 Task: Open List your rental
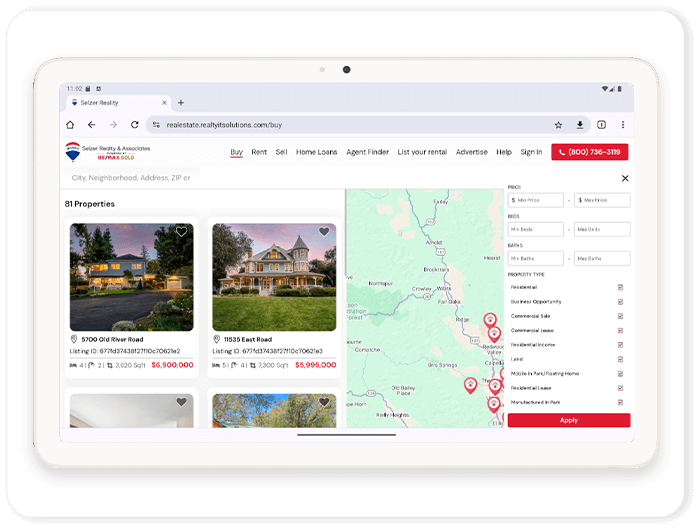point(422,152)
